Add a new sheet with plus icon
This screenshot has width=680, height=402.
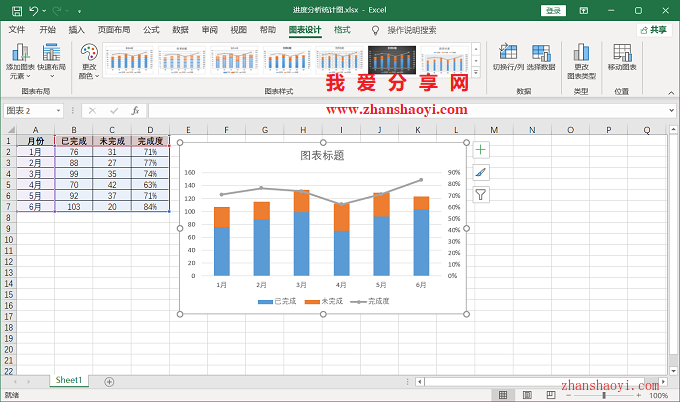pos(109,382)
